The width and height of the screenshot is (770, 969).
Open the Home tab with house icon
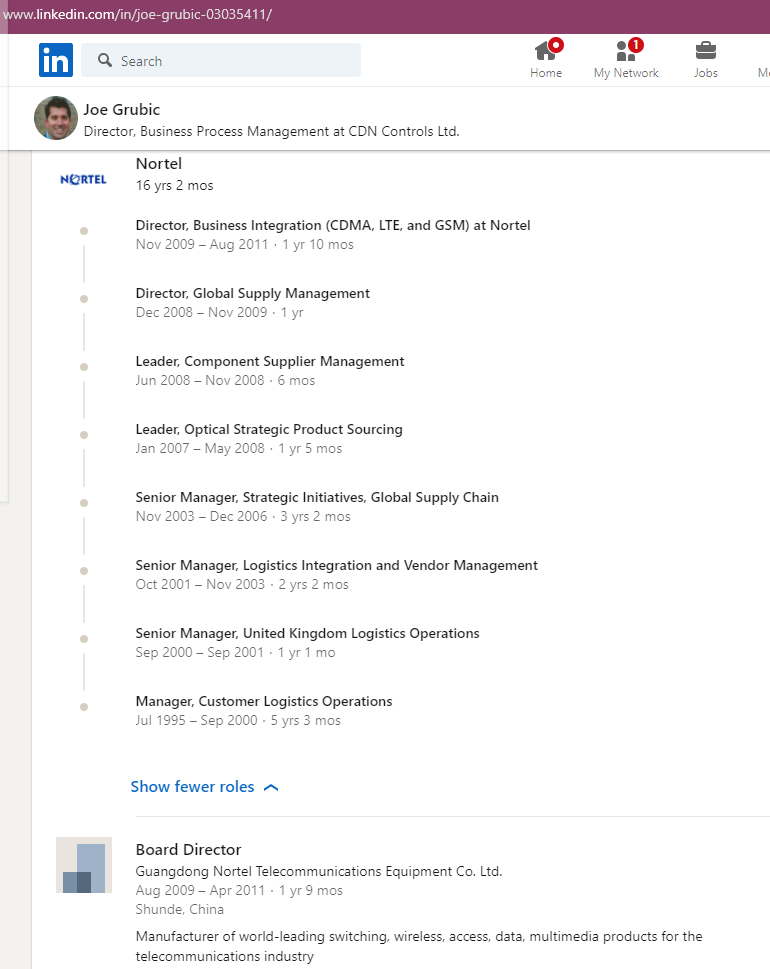546,60
